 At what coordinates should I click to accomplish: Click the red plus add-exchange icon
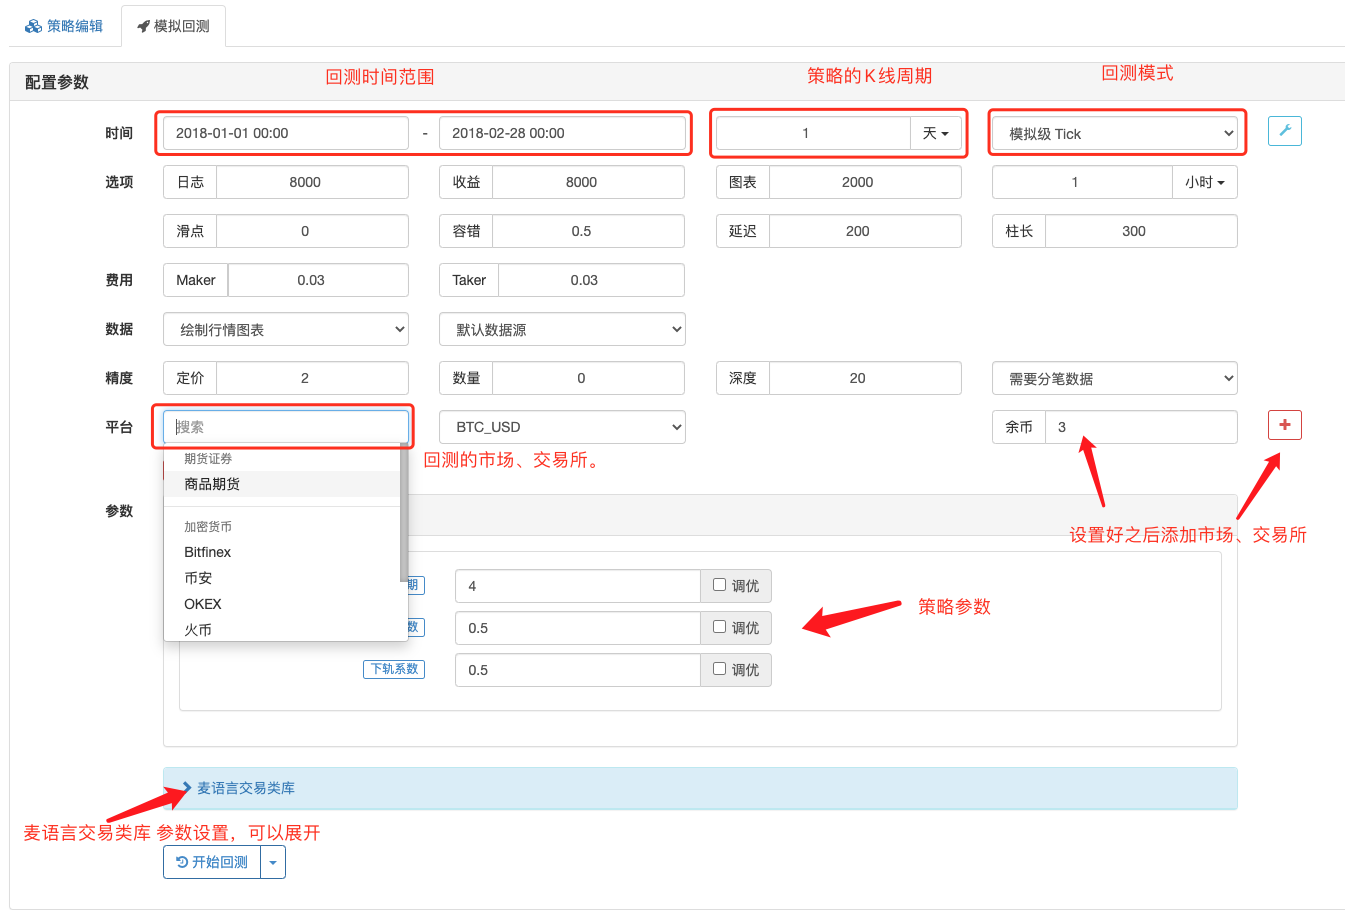pos(1284,425)
